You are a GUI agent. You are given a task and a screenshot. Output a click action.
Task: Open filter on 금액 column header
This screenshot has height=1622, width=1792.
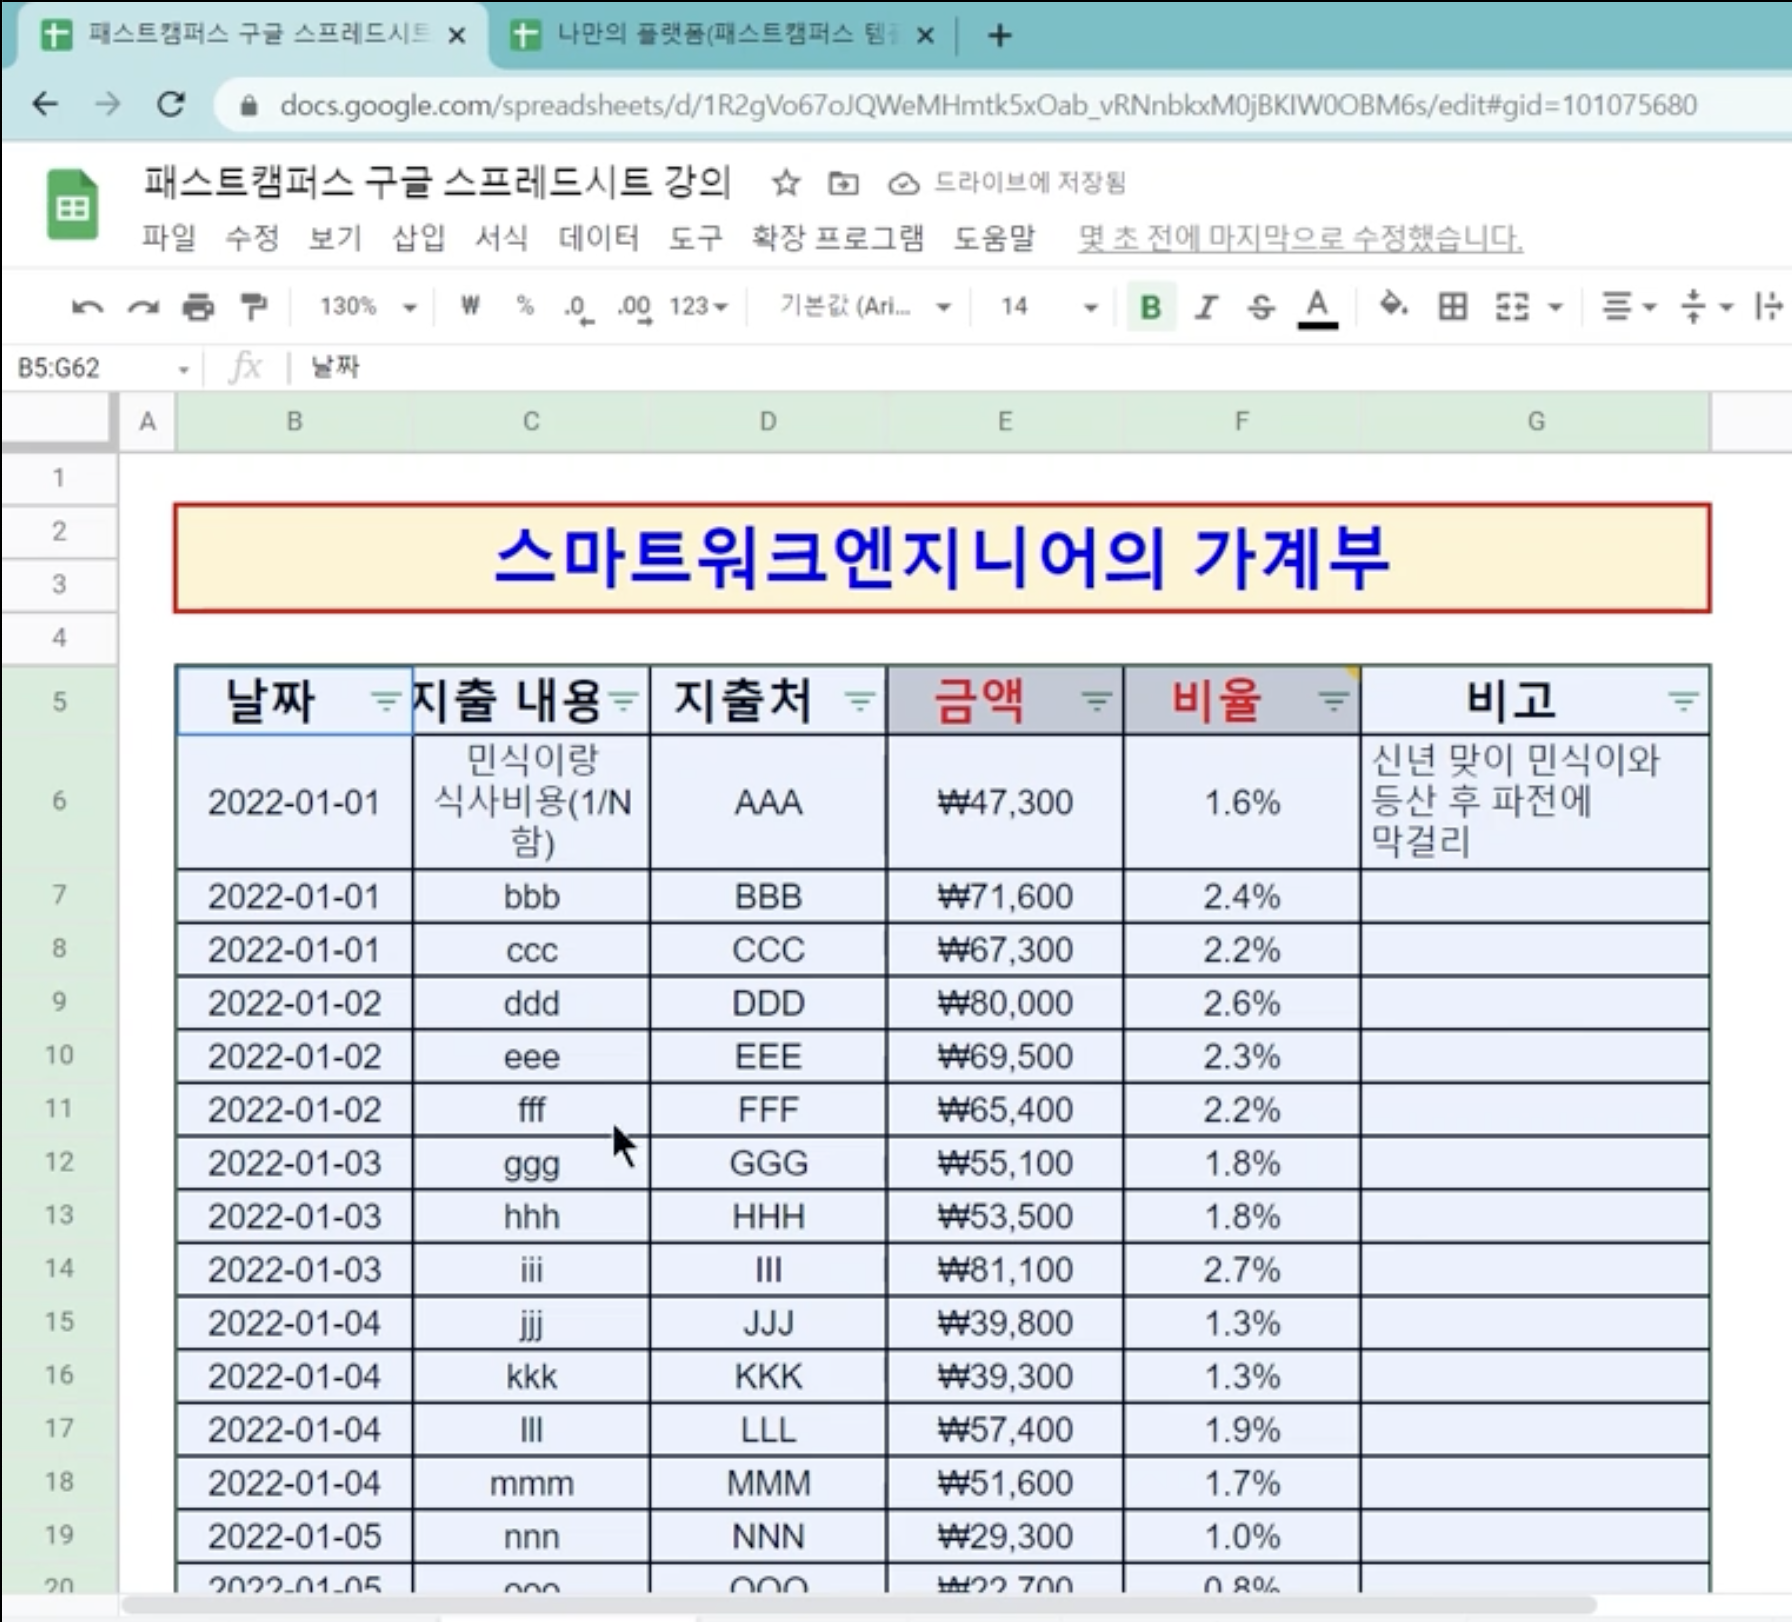1097,701
